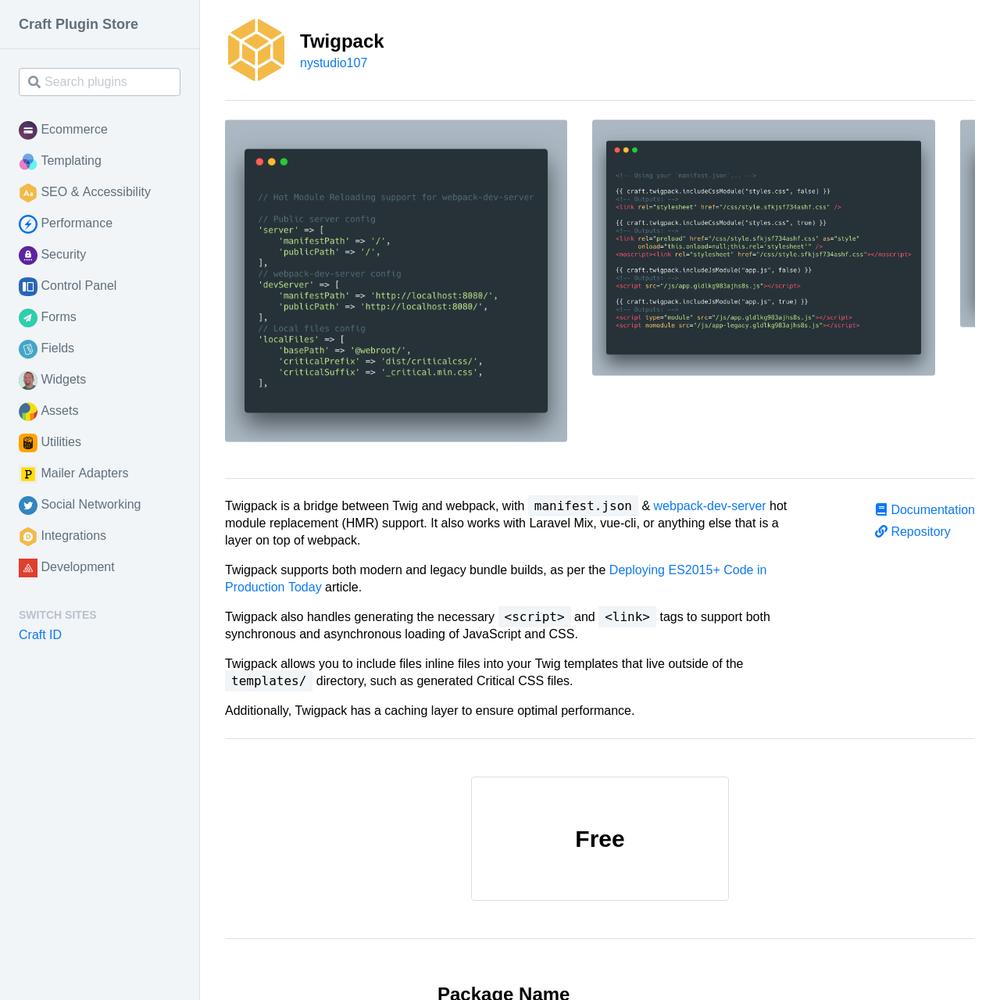Click the Twigpack plugin title
The width and height of the screenshot is (1000, 1000).
(x=342, y=41)
